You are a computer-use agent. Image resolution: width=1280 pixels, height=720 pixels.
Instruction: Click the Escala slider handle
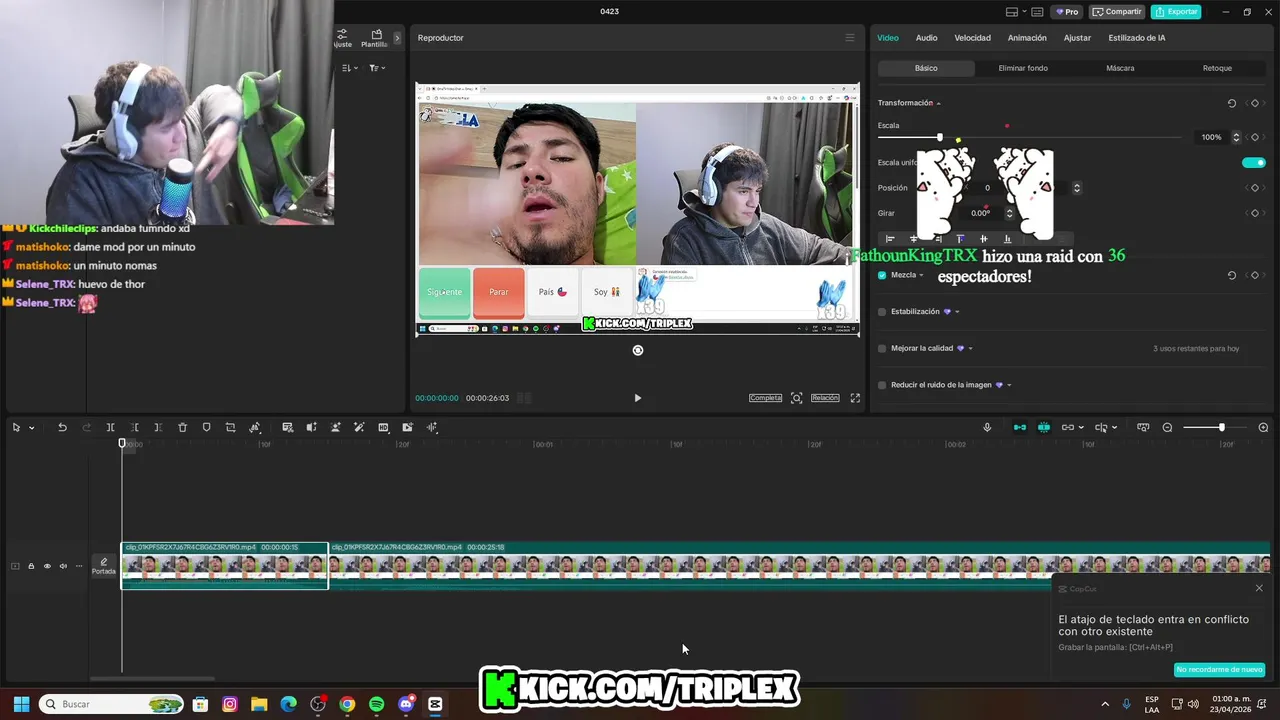click(939, 137)
